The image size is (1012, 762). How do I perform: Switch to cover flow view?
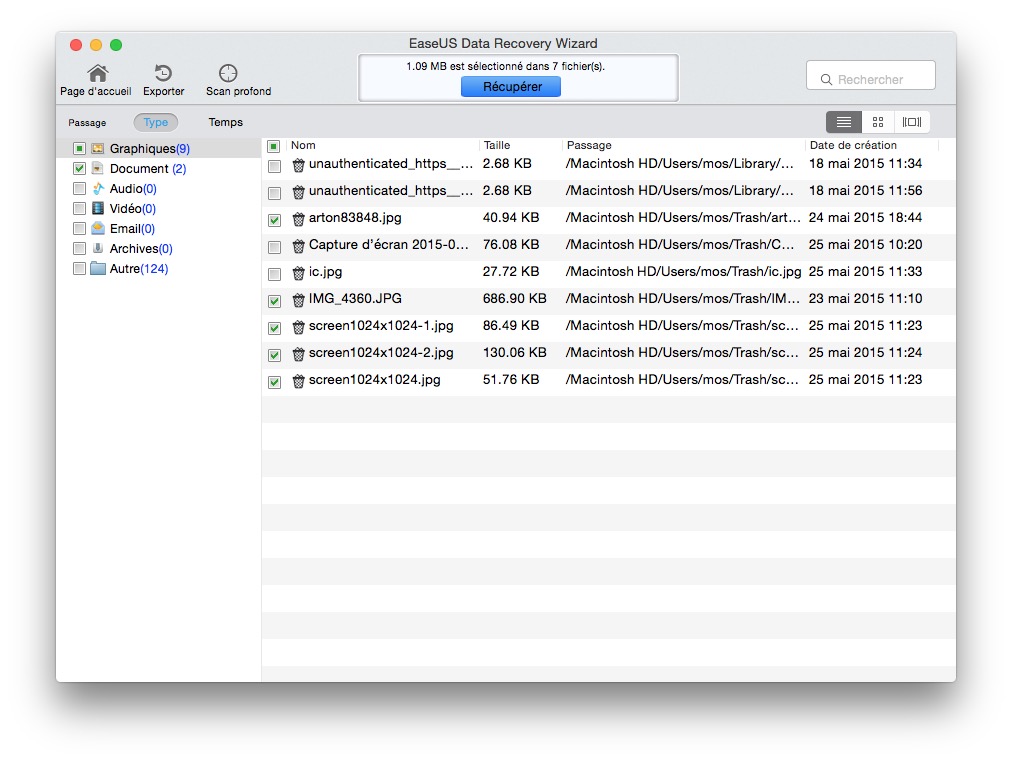912,122
